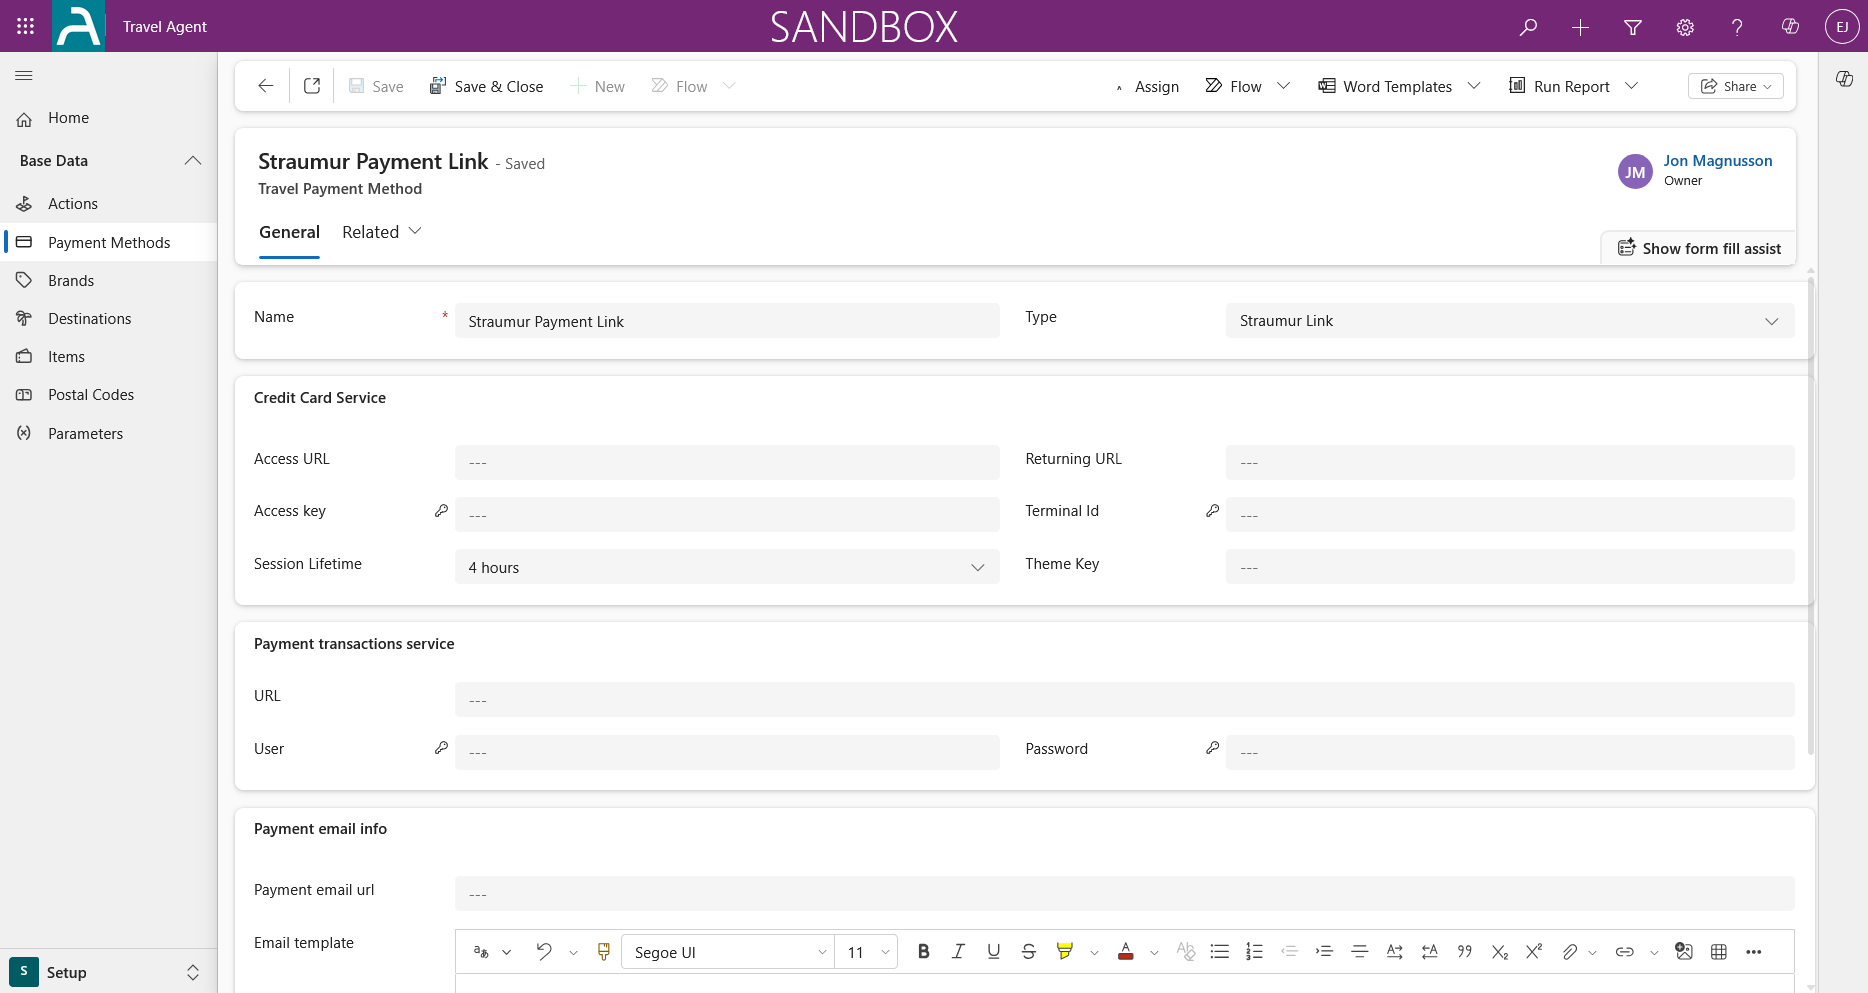Viewport: 1868px width, 993px height.
Task: Apply superscript formatting
Action: coord(1534,952)
